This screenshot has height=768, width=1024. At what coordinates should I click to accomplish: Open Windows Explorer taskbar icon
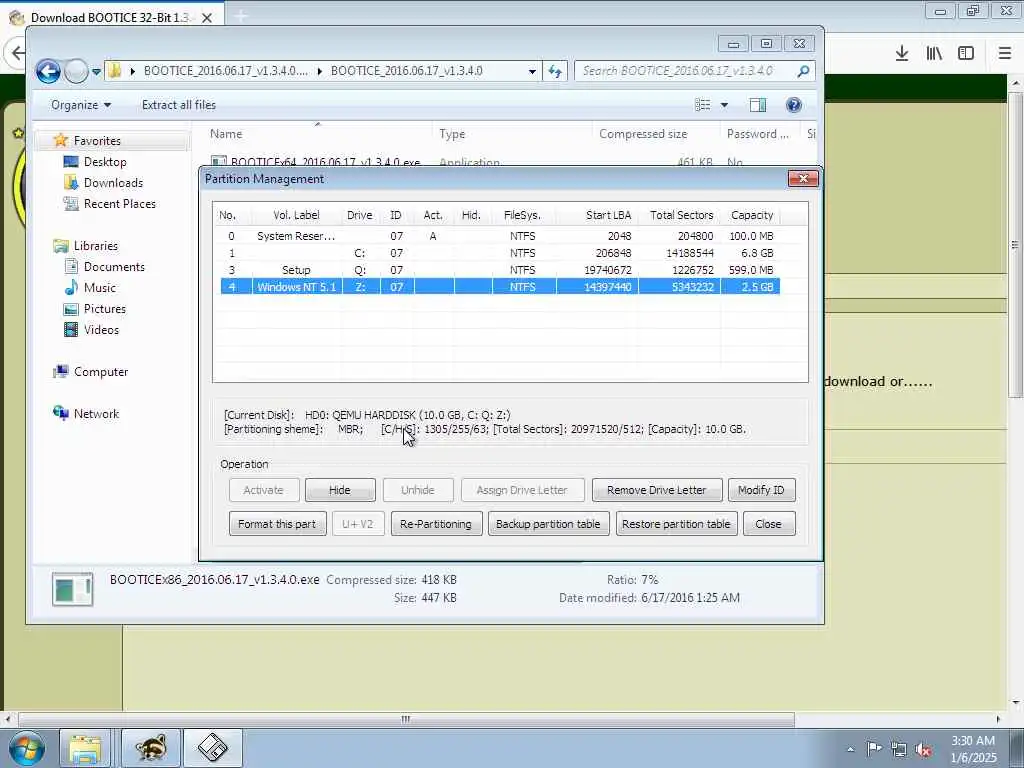point(86,748)
